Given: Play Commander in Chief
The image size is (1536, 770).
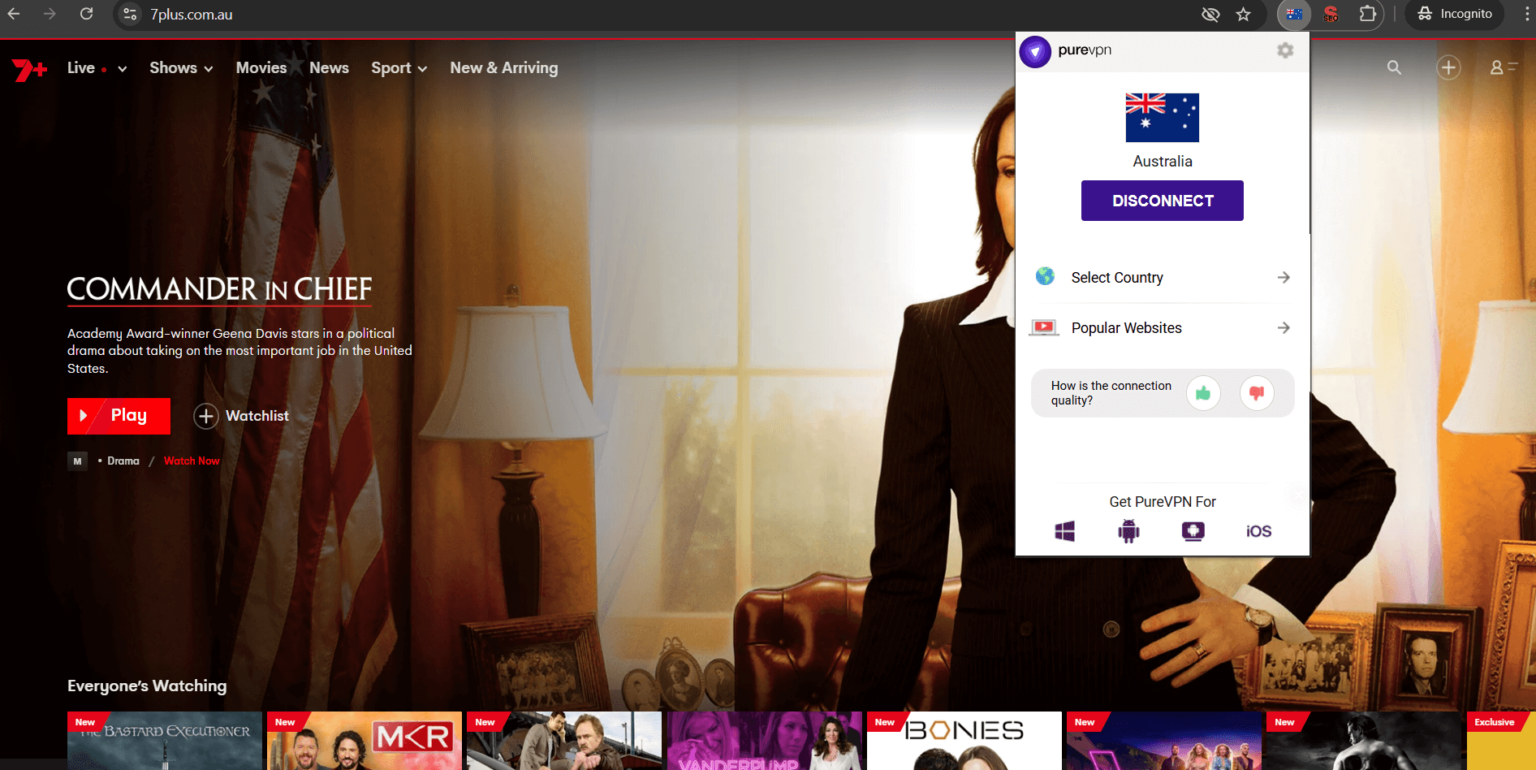Looking at the screenshot, I should pyautogui.click(x=118, y=416).
